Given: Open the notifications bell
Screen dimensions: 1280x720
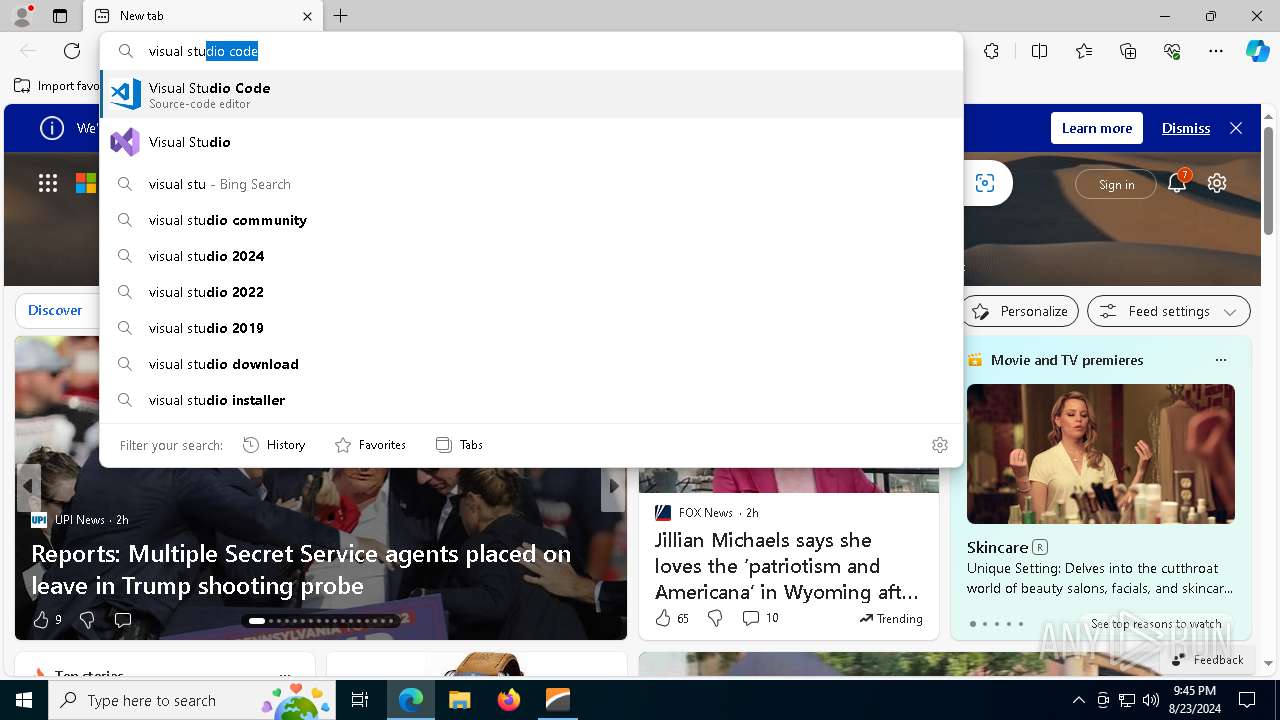Looking at the screenshot, I should (x=1177, y=183).
